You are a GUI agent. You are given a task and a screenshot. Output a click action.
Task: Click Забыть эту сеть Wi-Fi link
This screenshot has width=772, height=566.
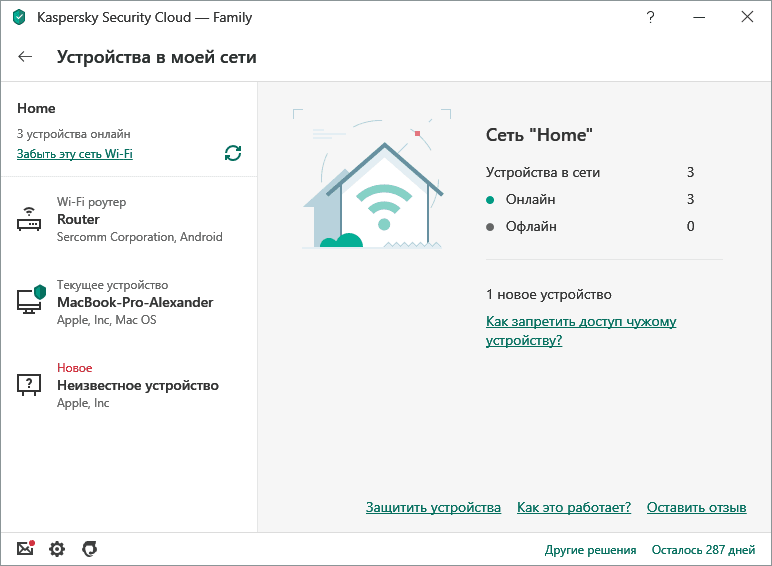[x=75, y=154]
